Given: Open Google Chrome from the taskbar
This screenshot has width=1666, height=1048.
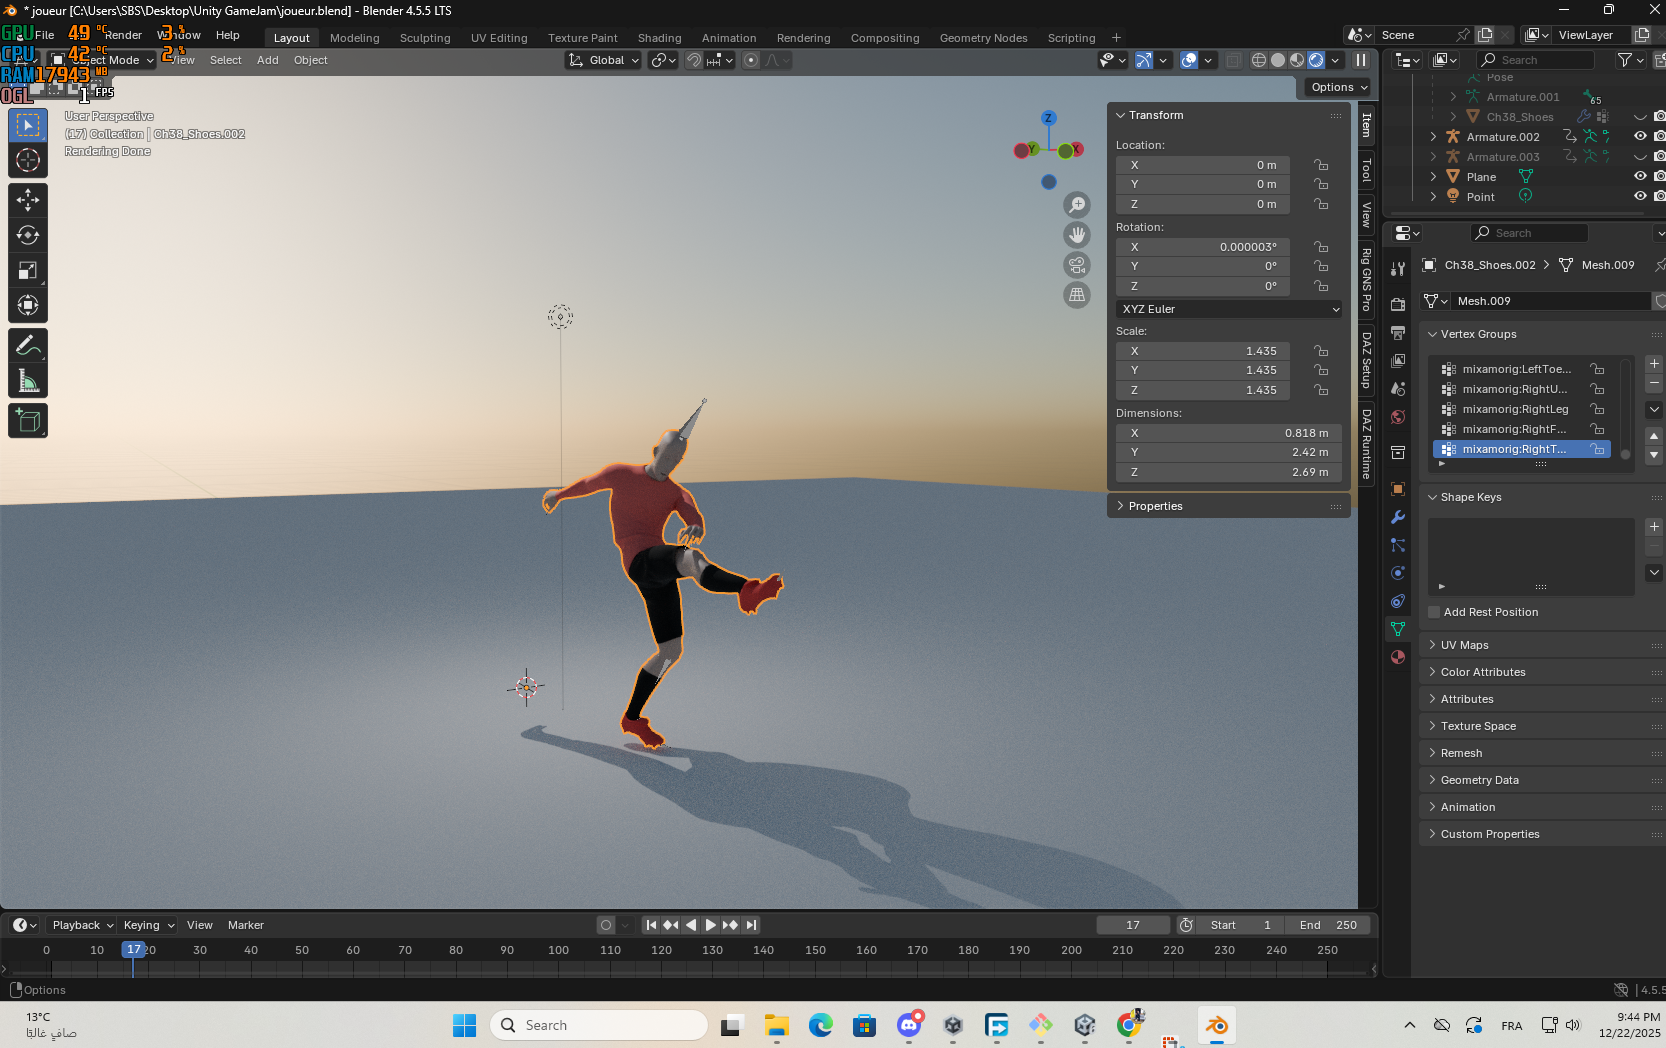Looking at the screenshot, I should (x=1129, y=1025).
